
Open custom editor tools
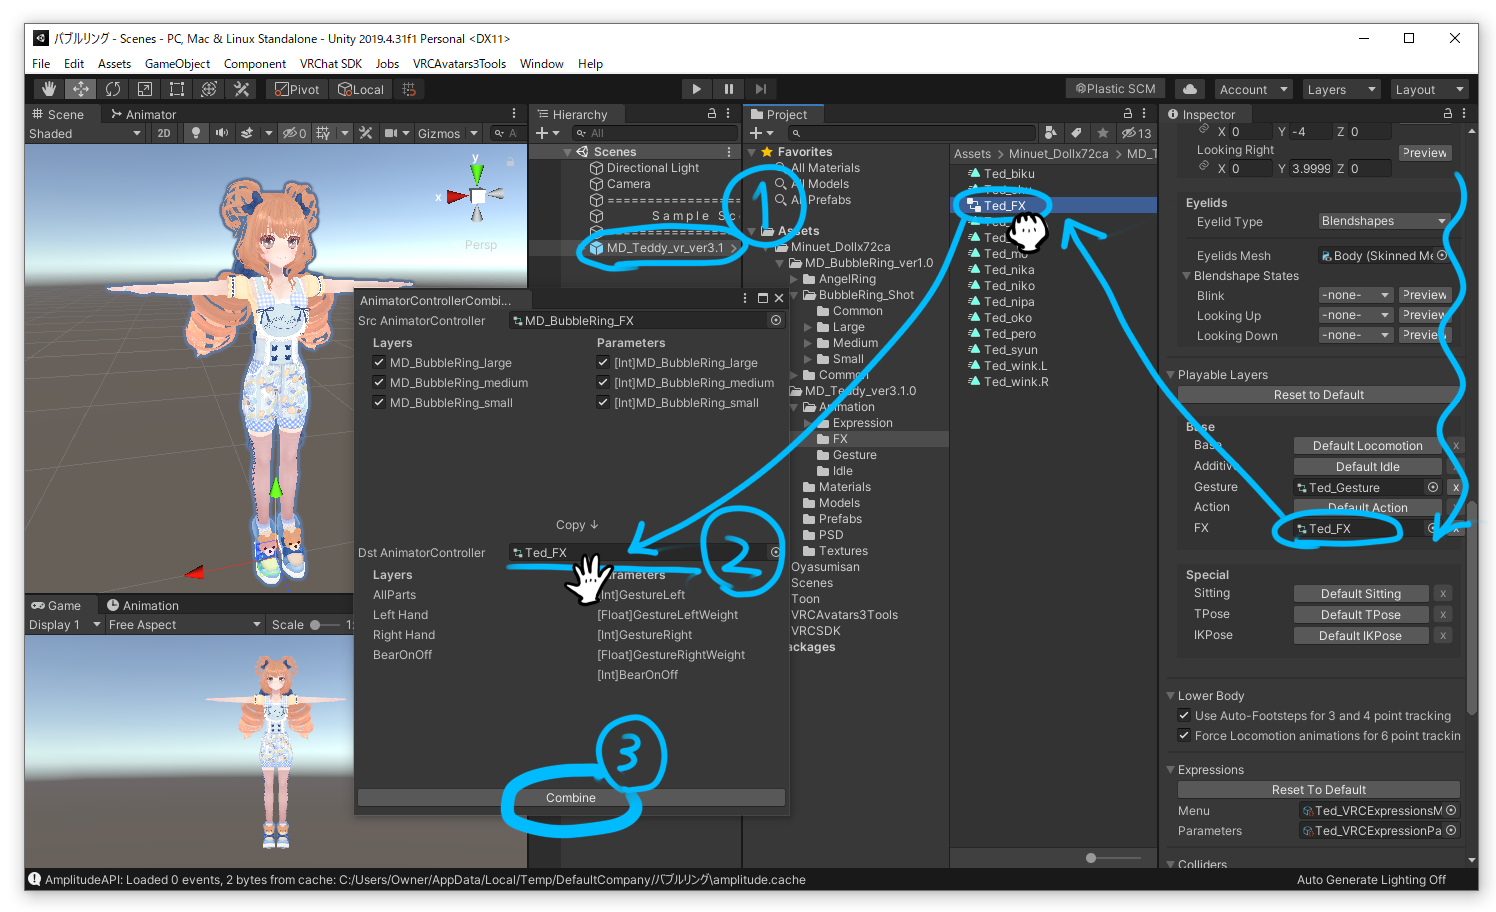tap(241, 89)
